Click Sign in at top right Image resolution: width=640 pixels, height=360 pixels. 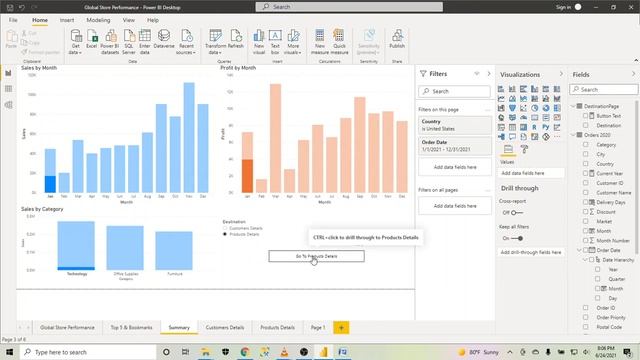pos(563,7)
